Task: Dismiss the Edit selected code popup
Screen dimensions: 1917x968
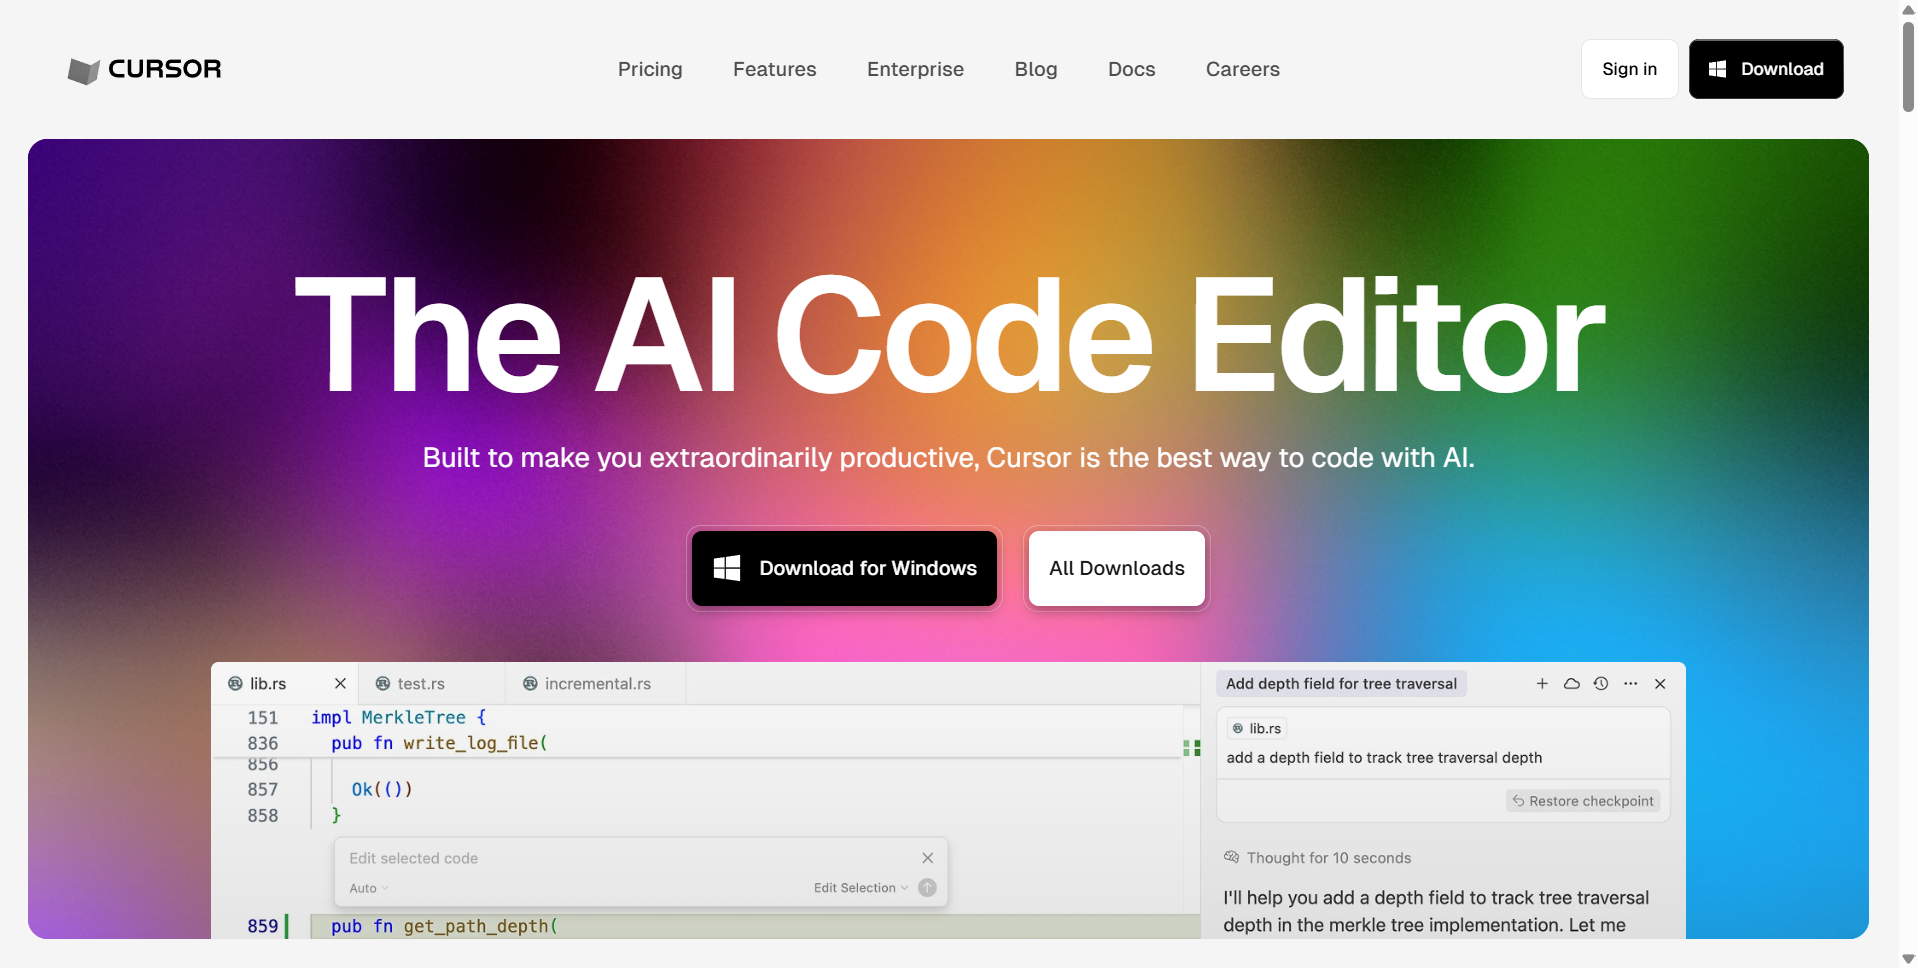Action: [928, 858]
